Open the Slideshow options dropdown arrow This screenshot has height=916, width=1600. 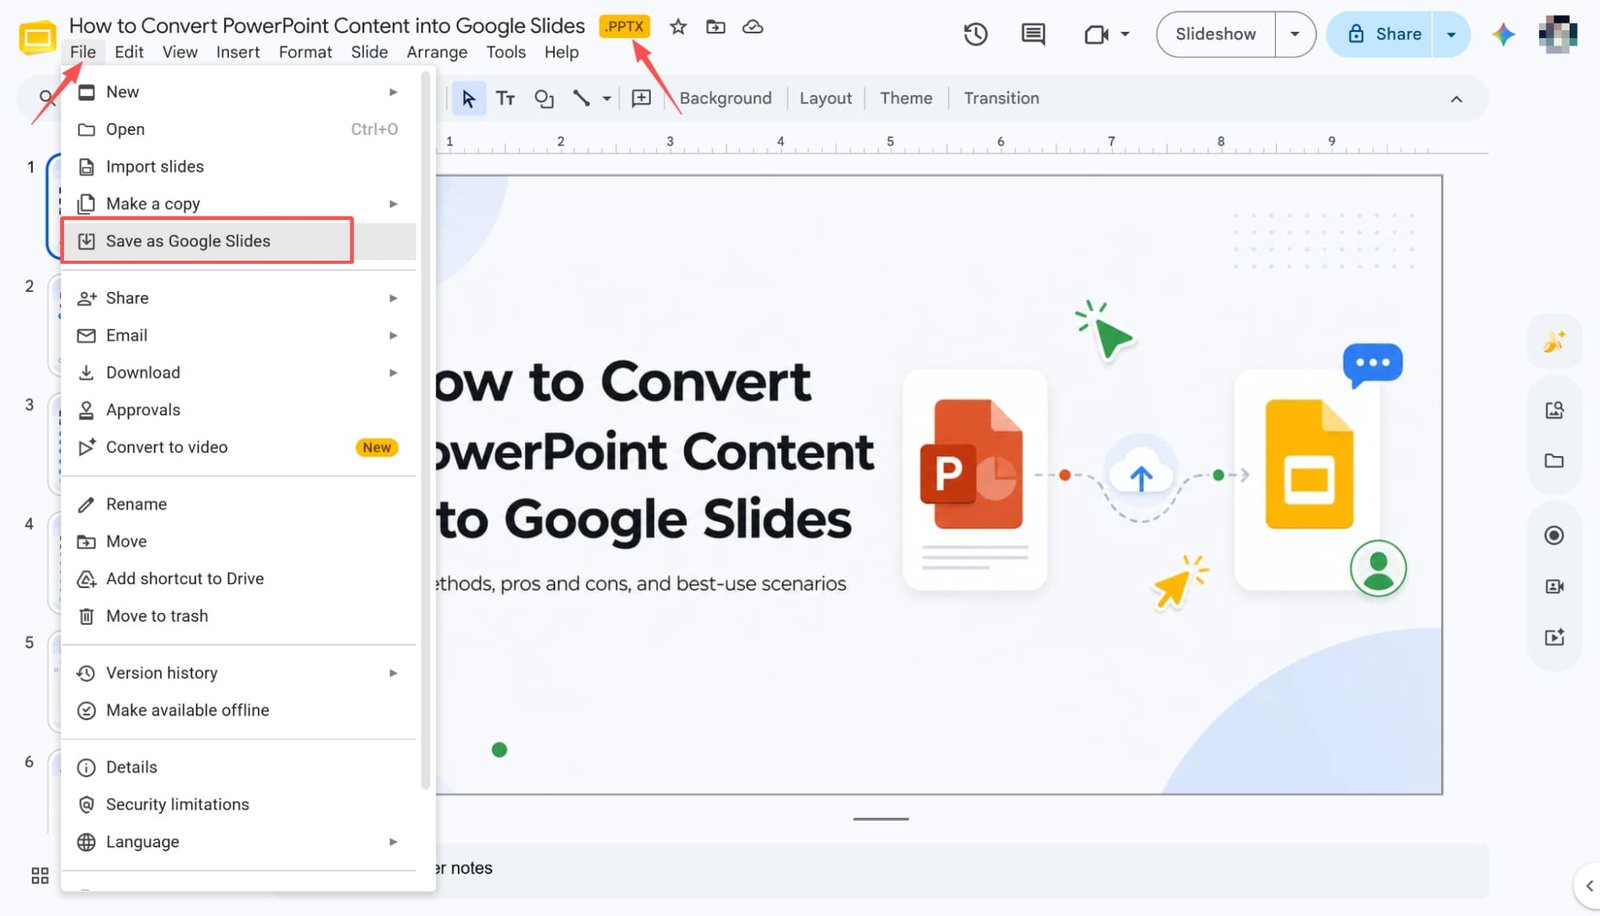pyautogui.click(x=1295, y=34)
